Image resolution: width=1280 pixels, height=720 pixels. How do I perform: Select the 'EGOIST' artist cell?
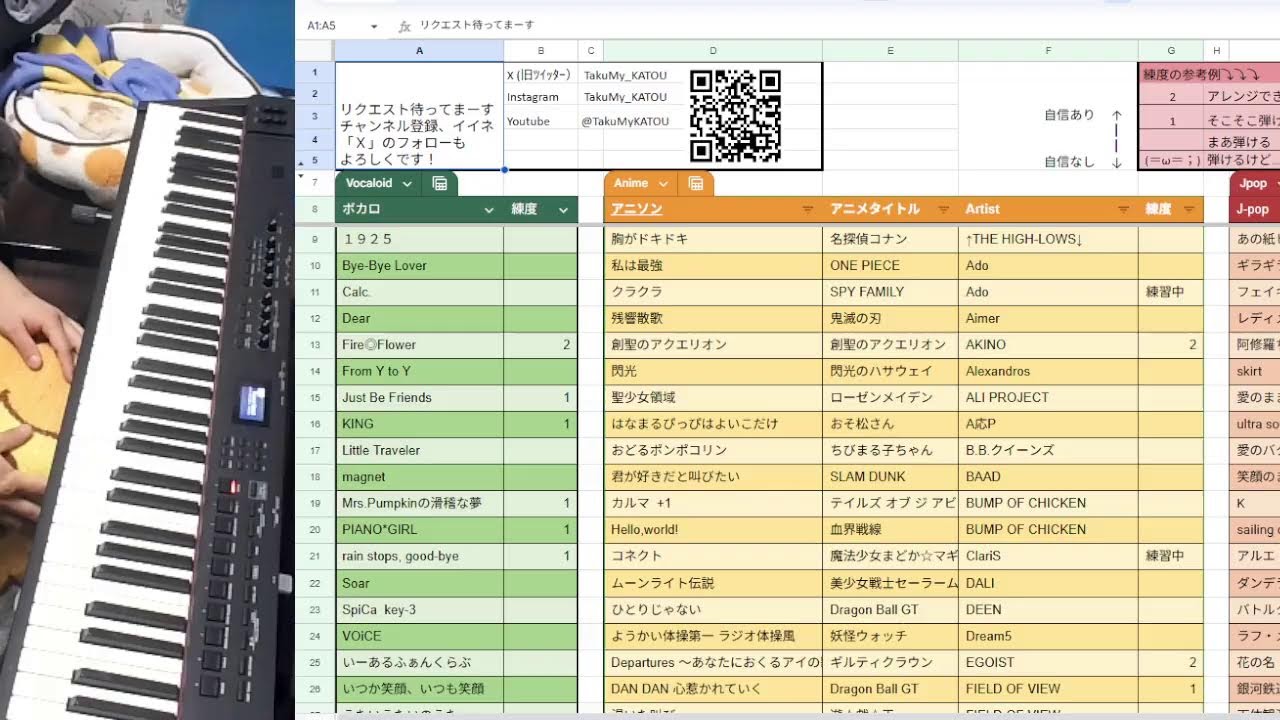point(1048,662)
